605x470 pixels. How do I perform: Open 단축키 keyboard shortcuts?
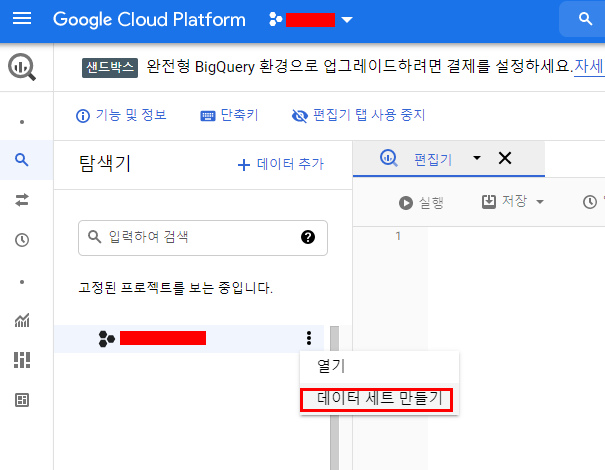click(x=229, y=115)
